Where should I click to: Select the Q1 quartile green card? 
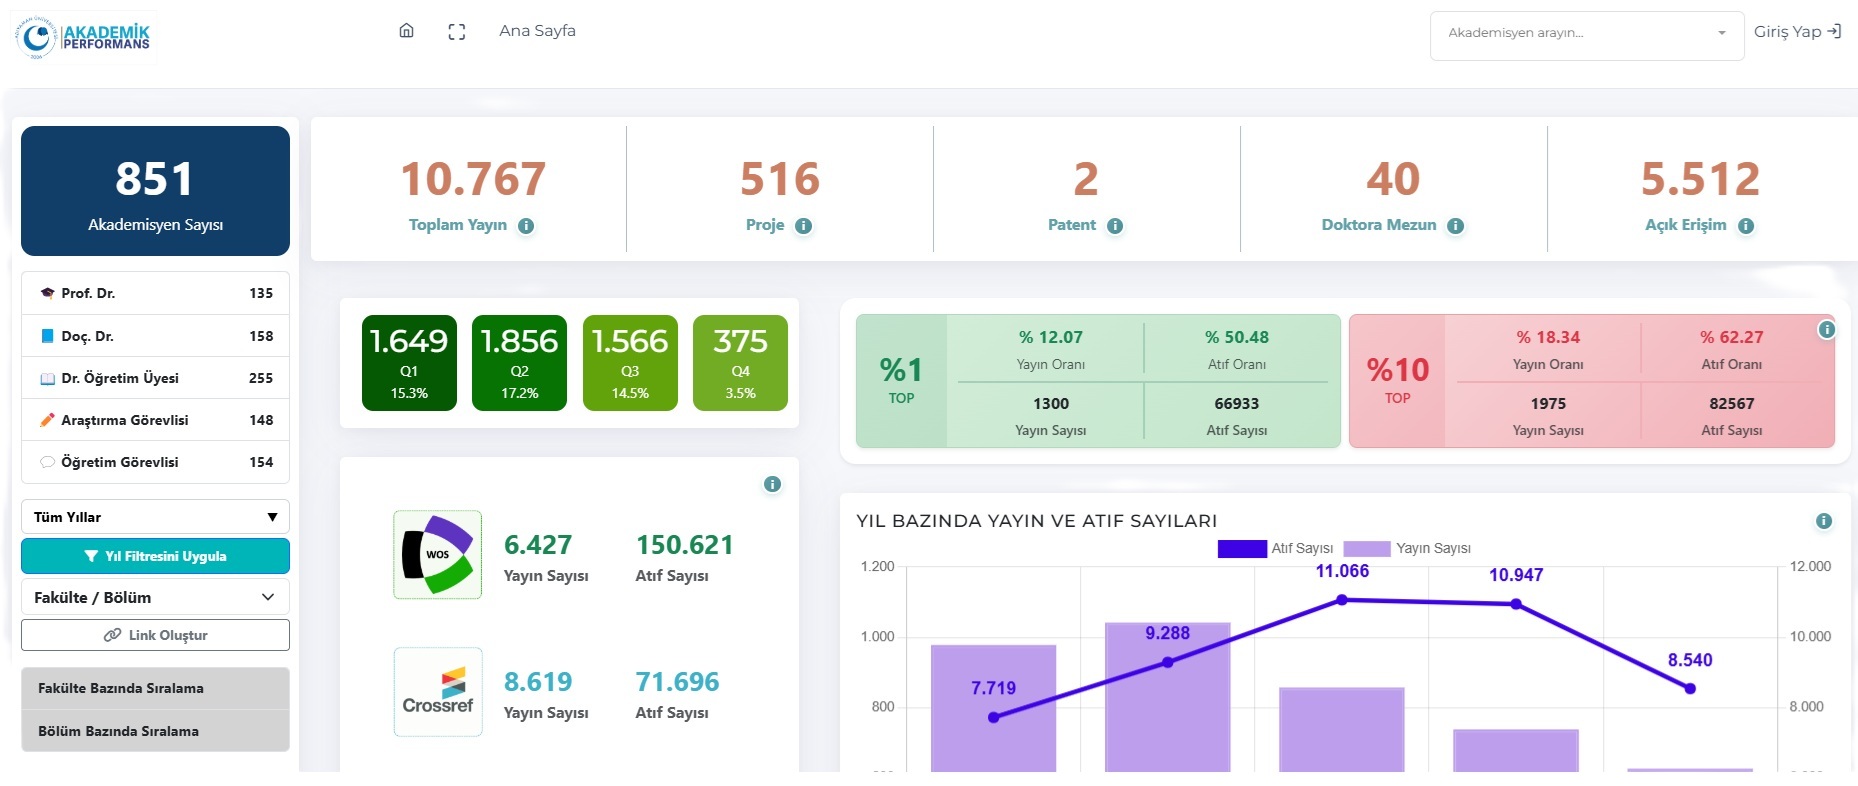pos(409,363)
